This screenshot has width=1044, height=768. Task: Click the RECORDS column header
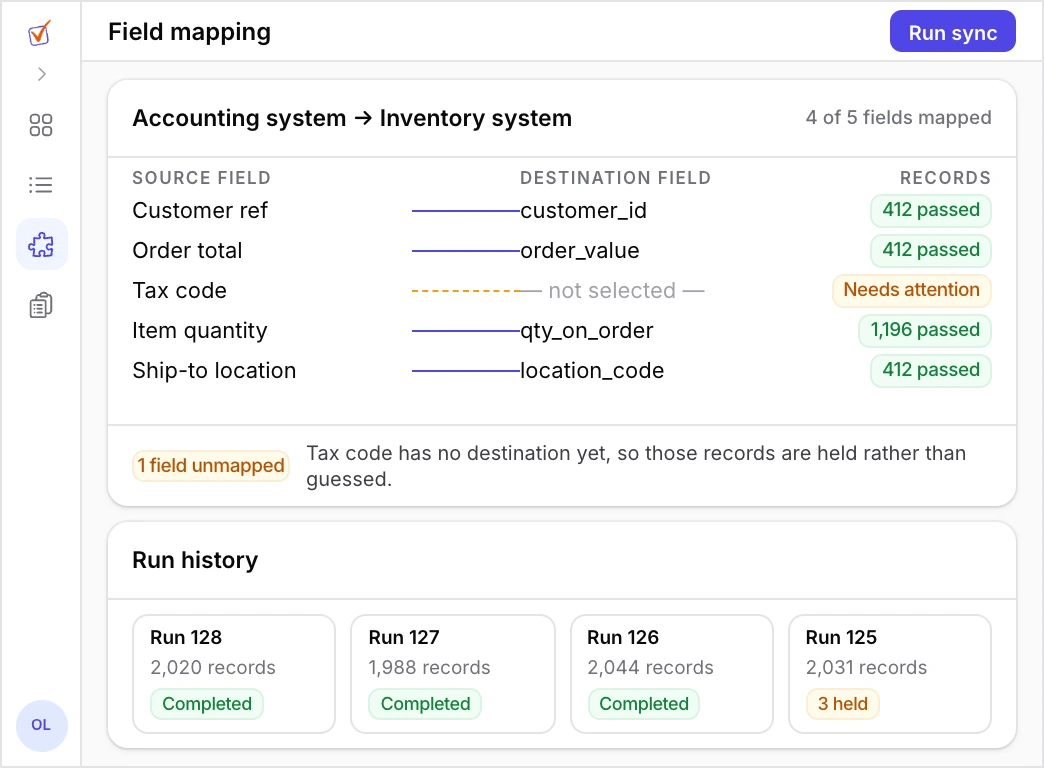tap(945, 178)
